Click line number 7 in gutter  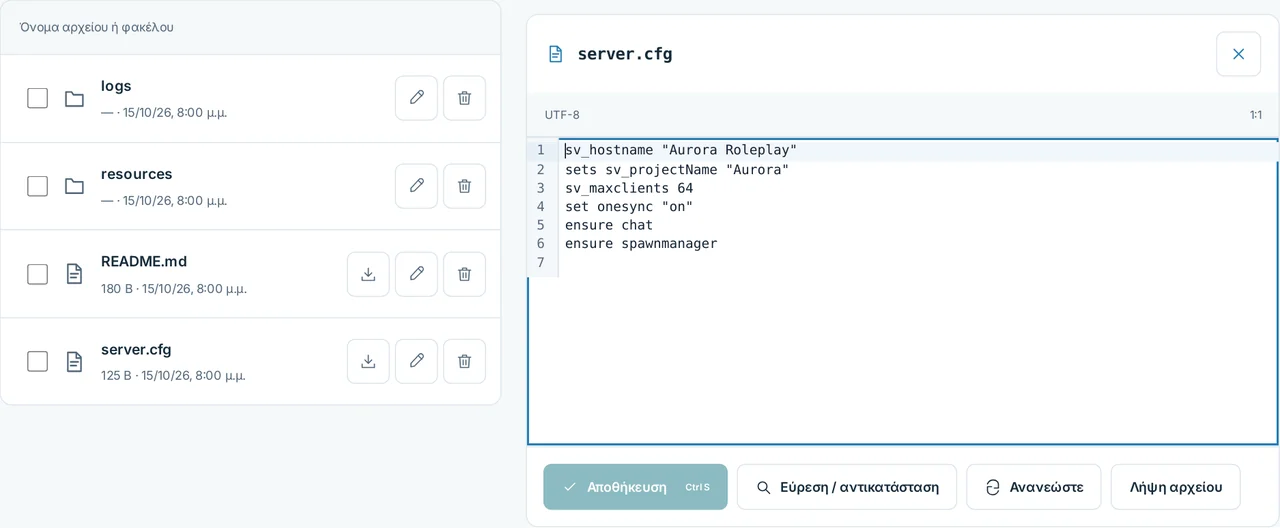point(540,262)
